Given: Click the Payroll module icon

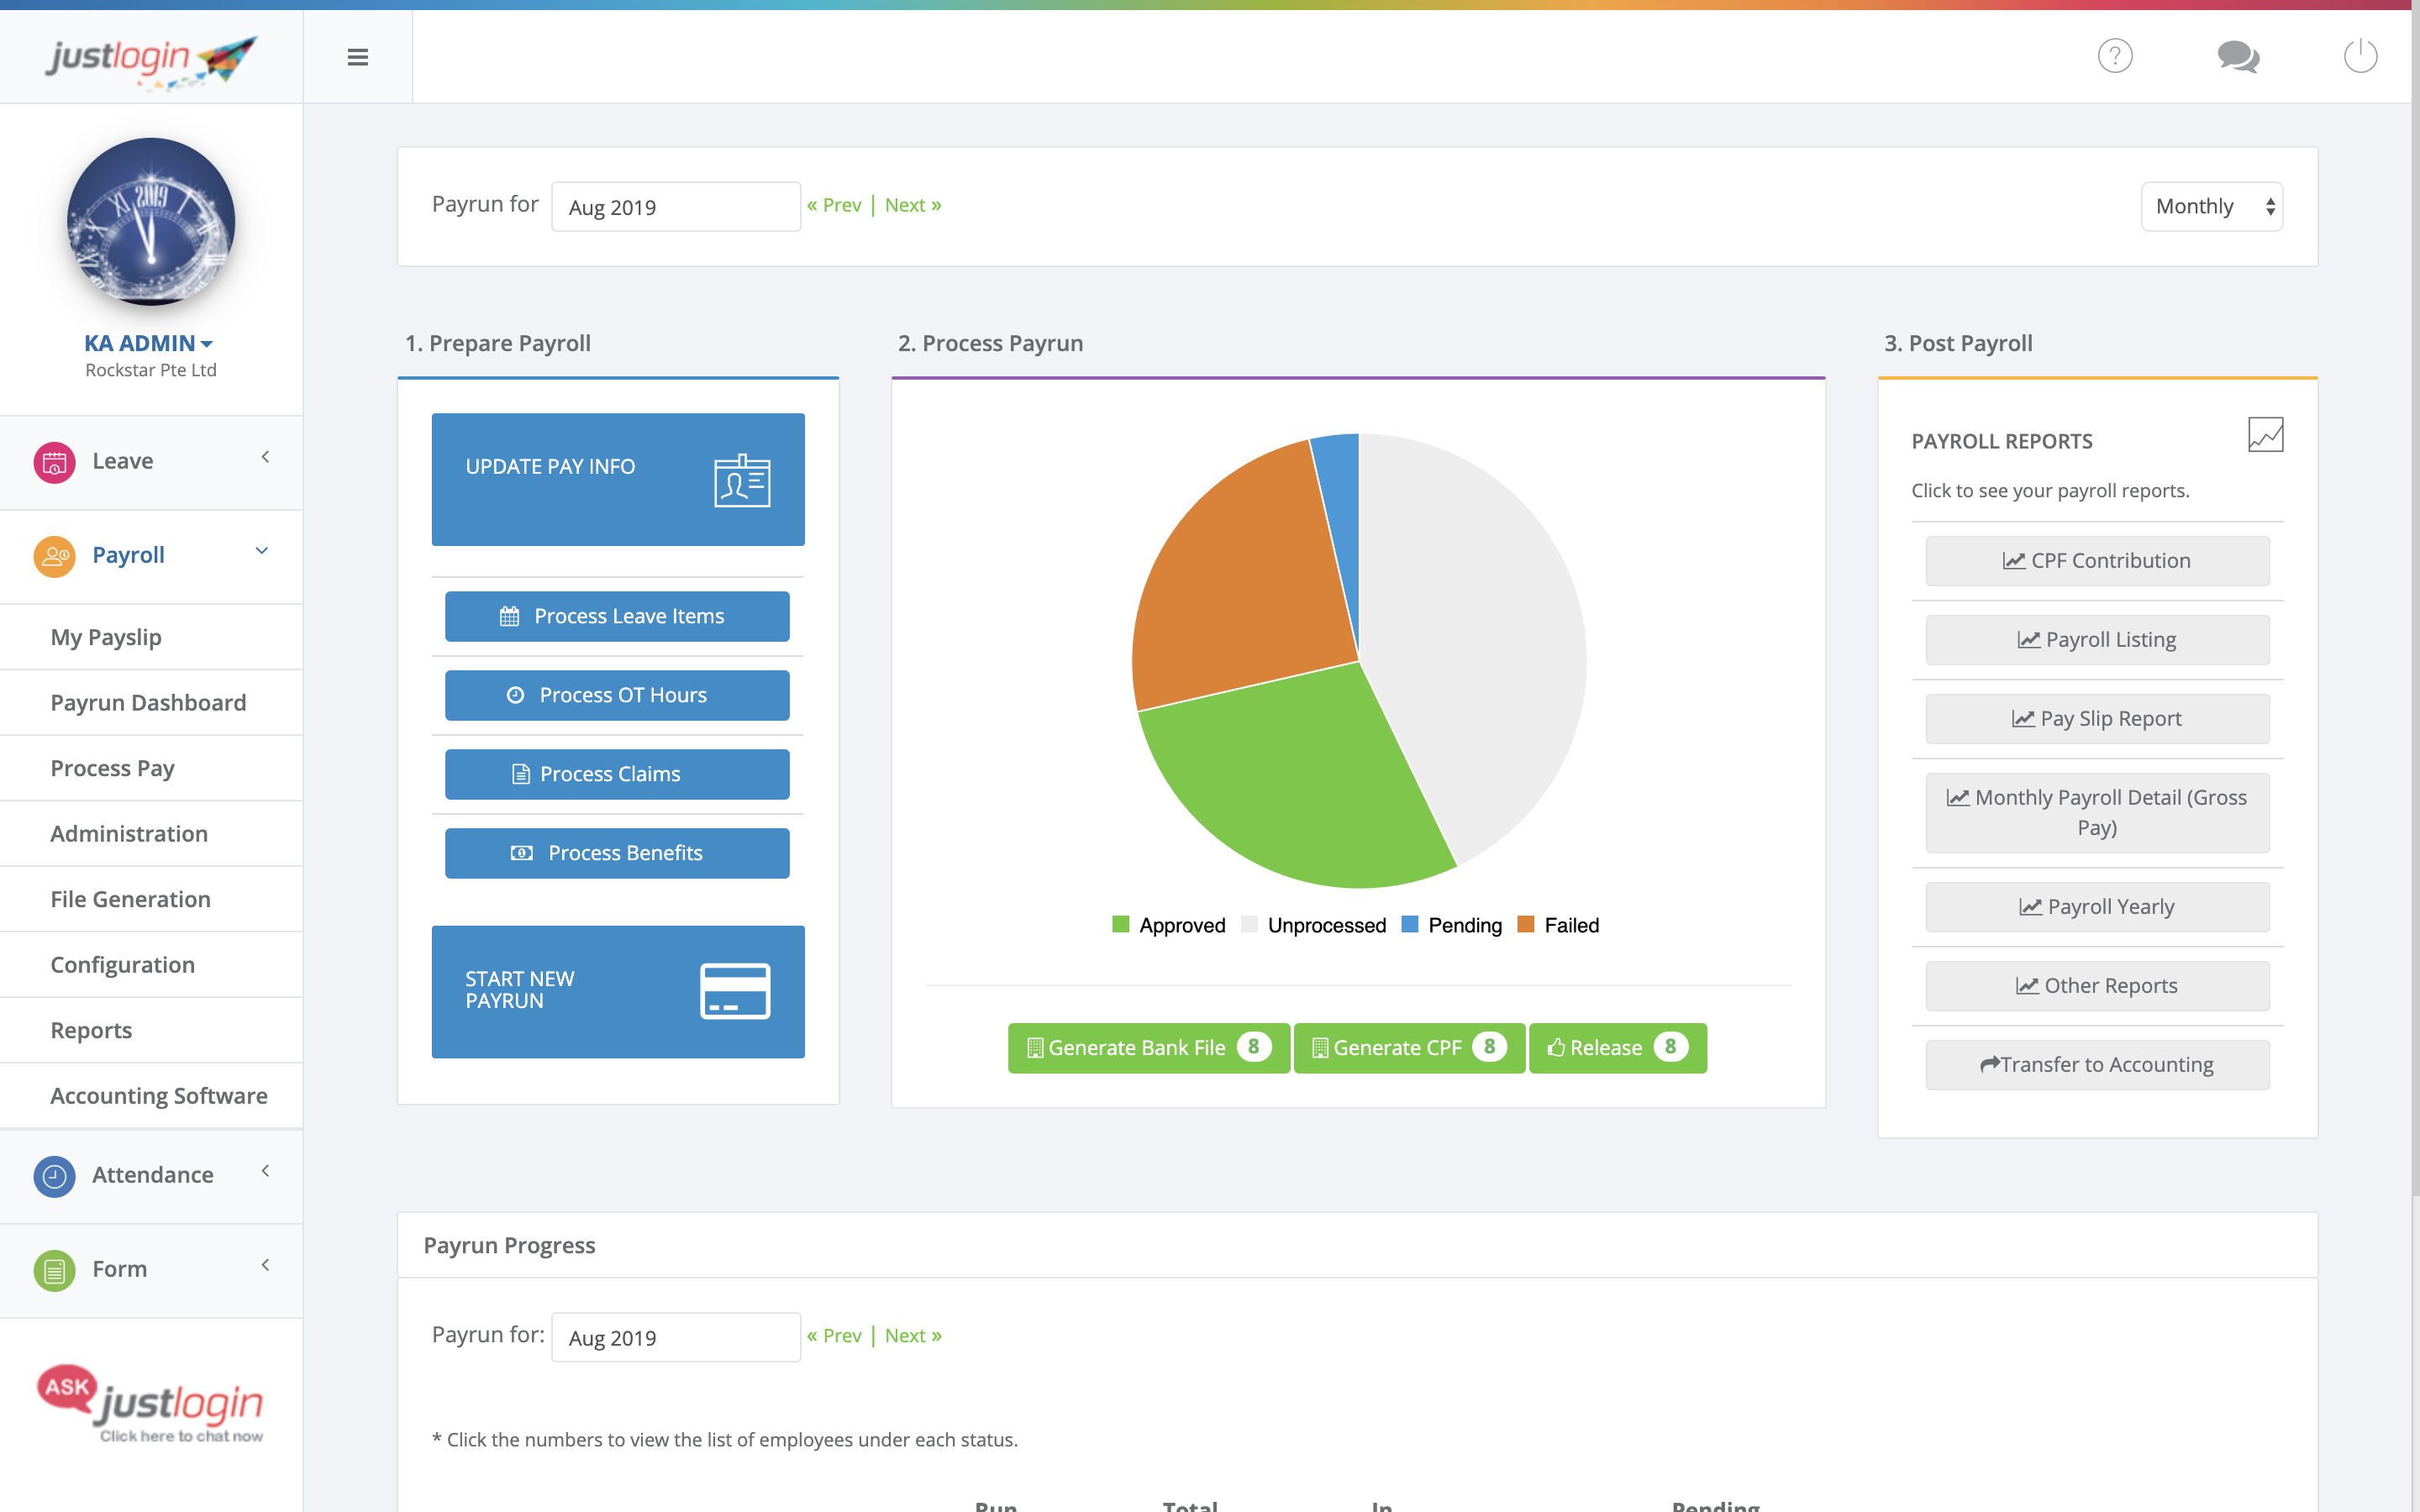Looking at the screenshot, I should pos(54,556).
